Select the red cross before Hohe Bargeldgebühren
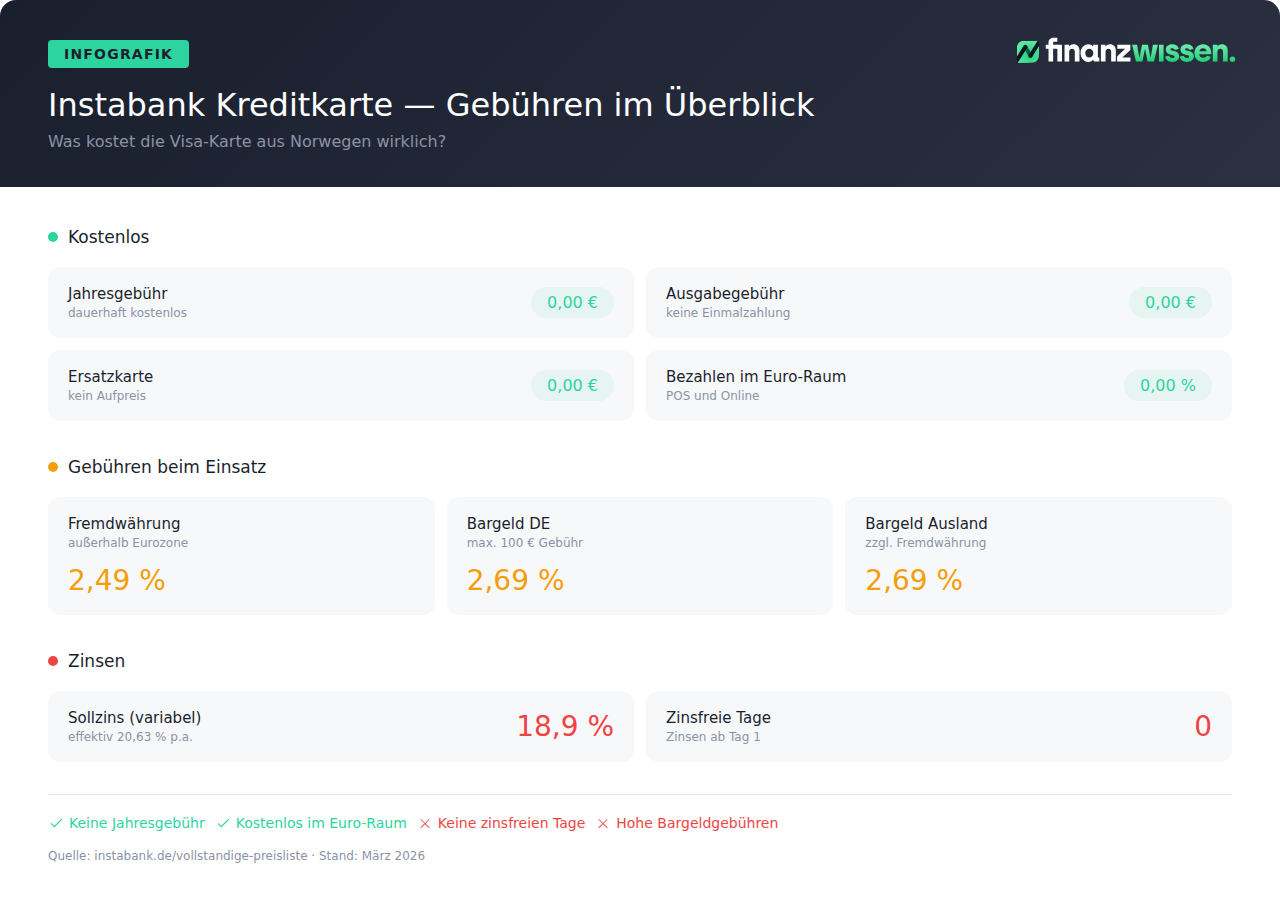The width and height of the screenshot is (1280, 911). 602,823
